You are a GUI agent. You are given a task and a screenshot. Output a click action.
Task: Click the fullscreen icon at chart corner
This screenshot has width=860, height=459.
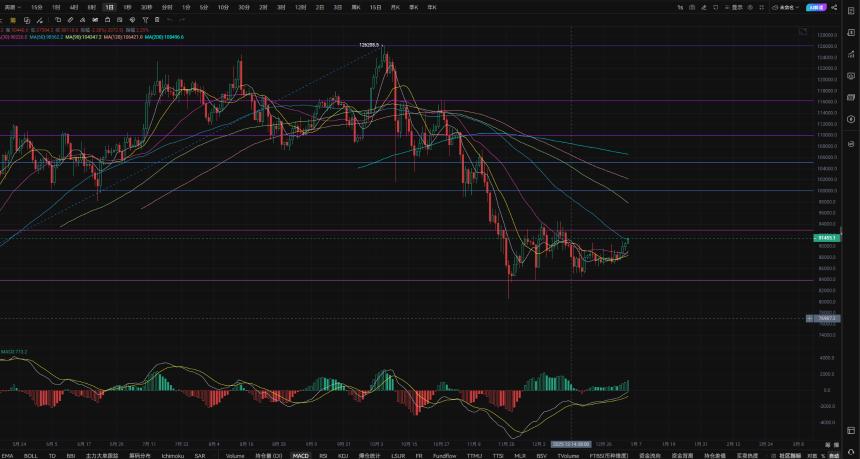pos(802,32)
